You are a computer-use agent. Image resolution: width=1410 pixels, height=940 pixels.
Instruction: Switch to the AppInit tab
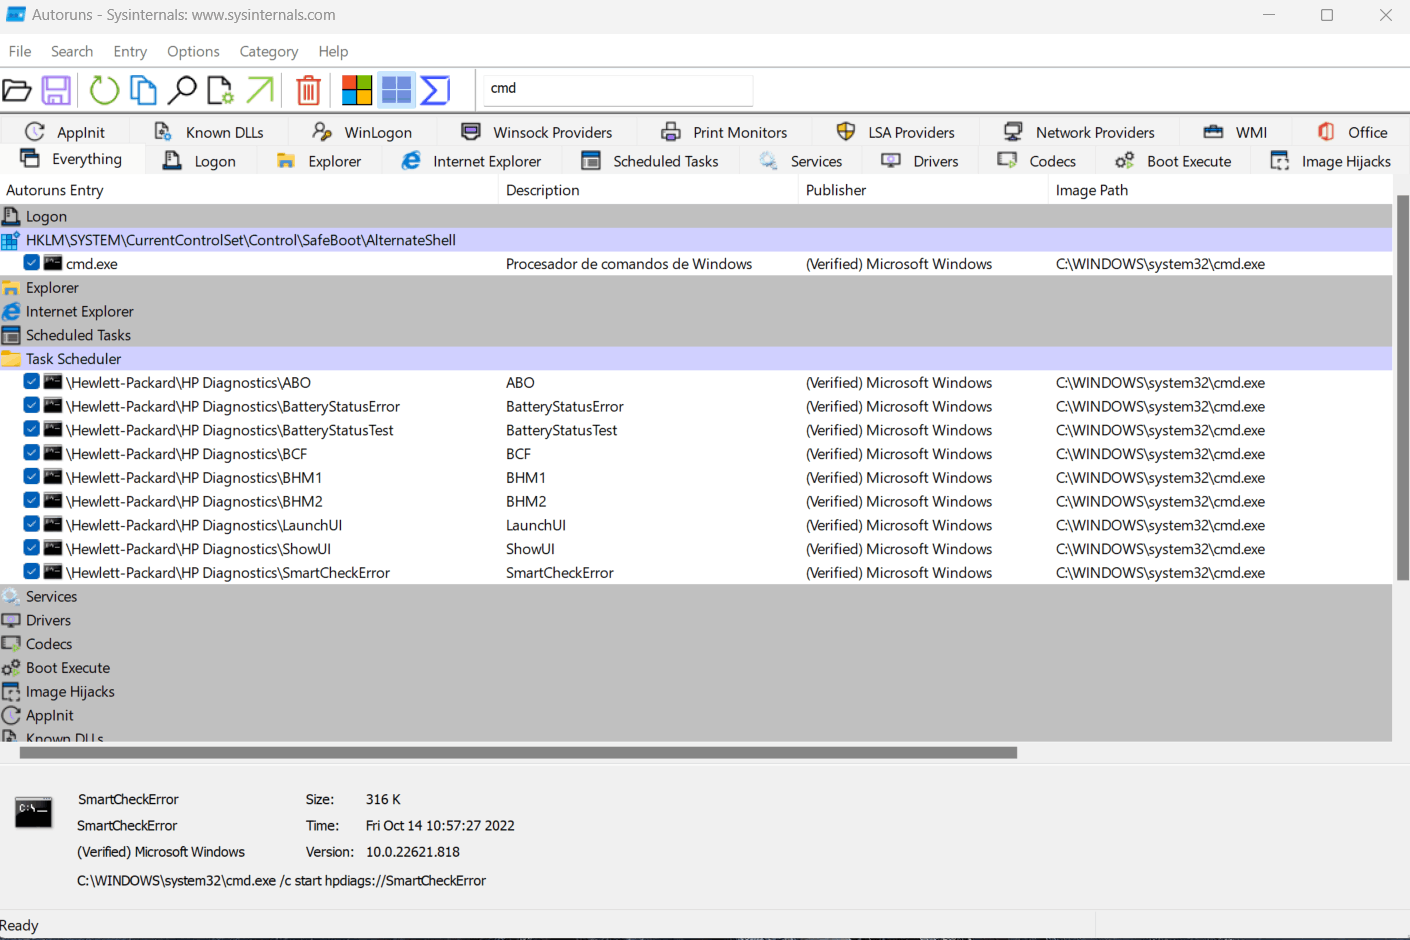point(65,132)
